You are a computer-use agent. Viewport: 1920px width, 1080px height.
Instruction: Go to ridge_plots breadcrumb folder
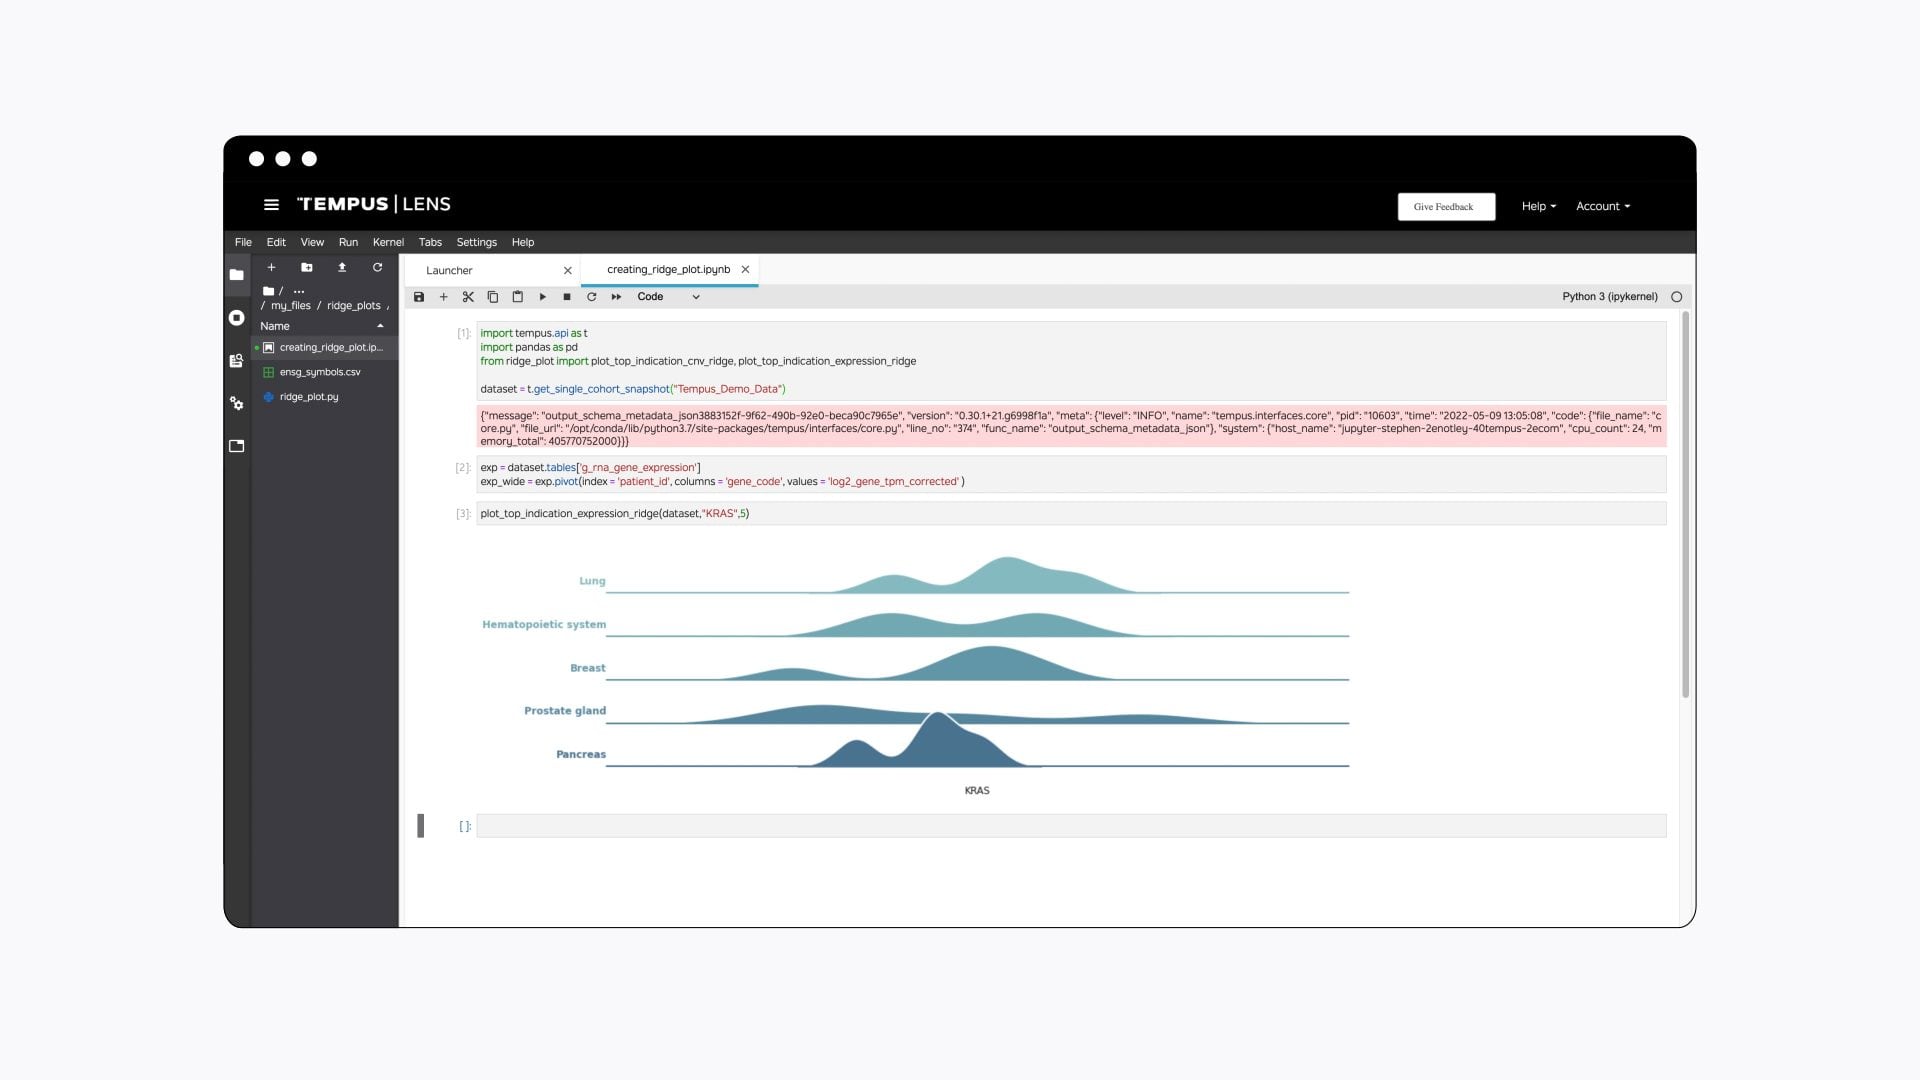pos(354,306)
